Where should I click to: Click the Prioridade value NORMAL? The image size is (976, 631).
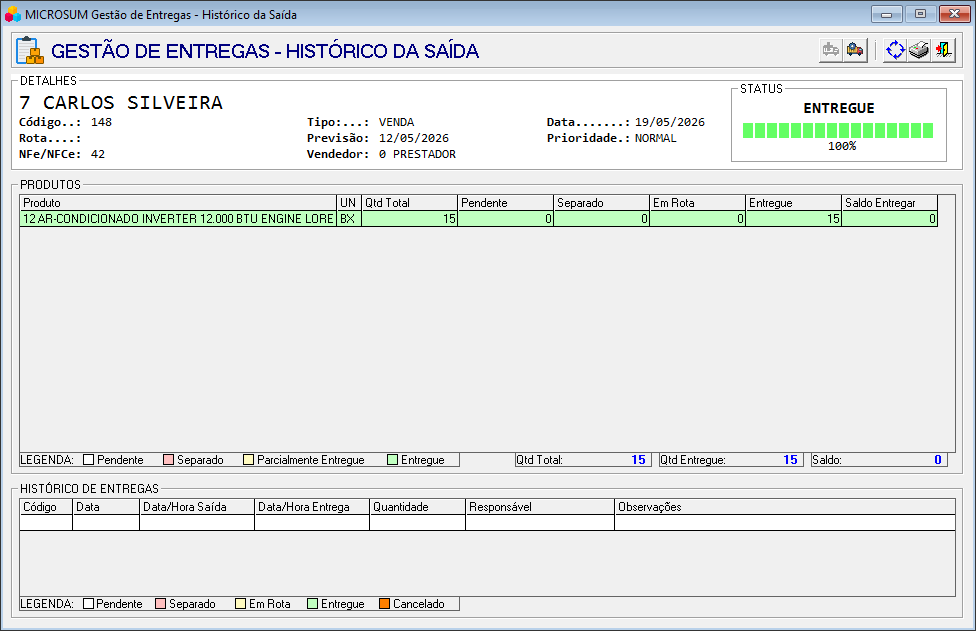pos(655,138)
